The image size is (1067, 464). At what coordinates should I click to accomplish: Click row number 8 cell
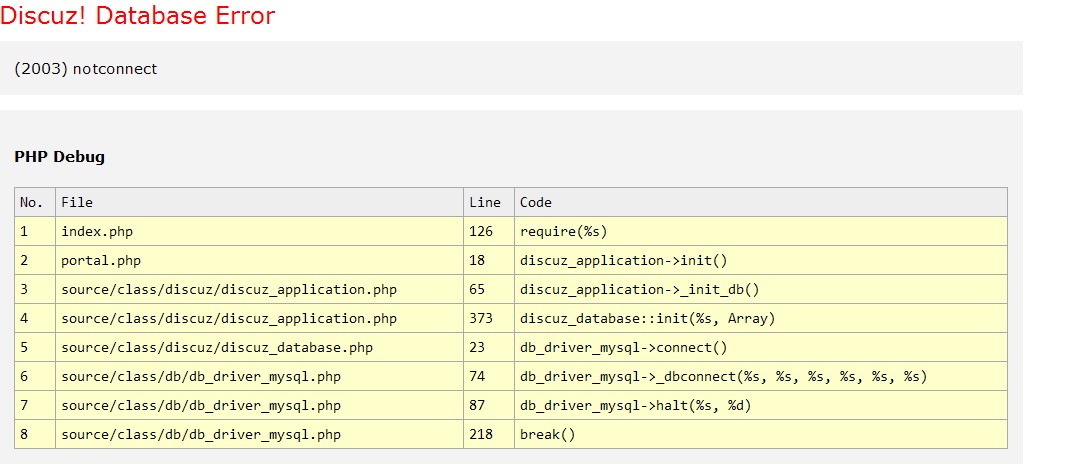click(x=35, y=434)
